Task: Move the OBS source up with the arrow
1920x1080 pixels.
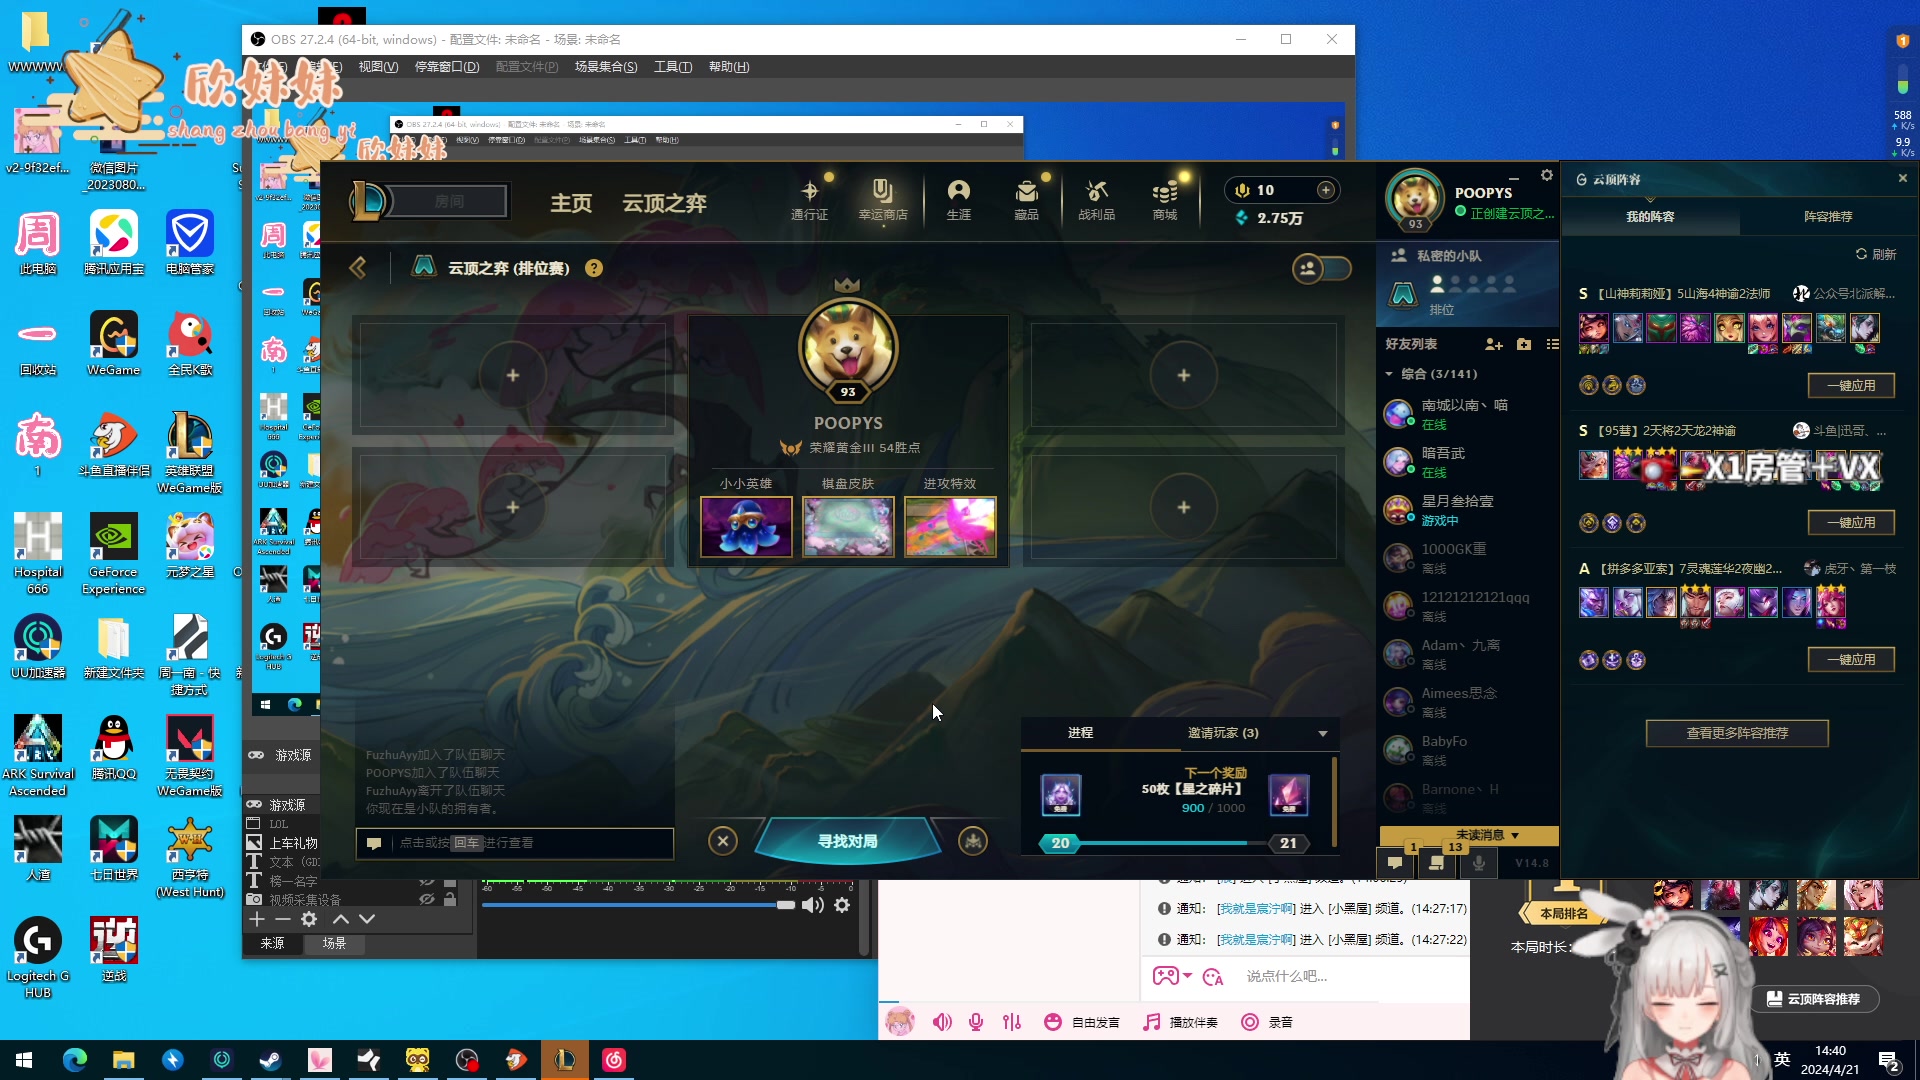Action: pos(341,919)
